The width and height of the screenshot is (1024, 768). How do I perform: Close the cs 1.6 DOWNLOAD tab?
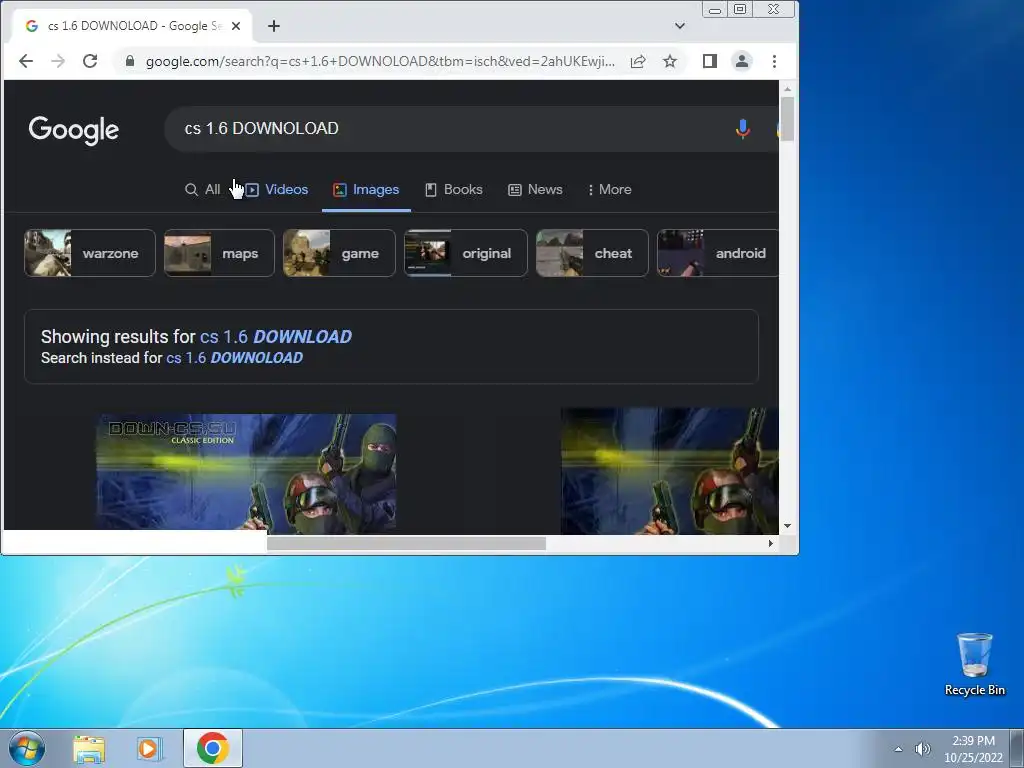(236, 26)
